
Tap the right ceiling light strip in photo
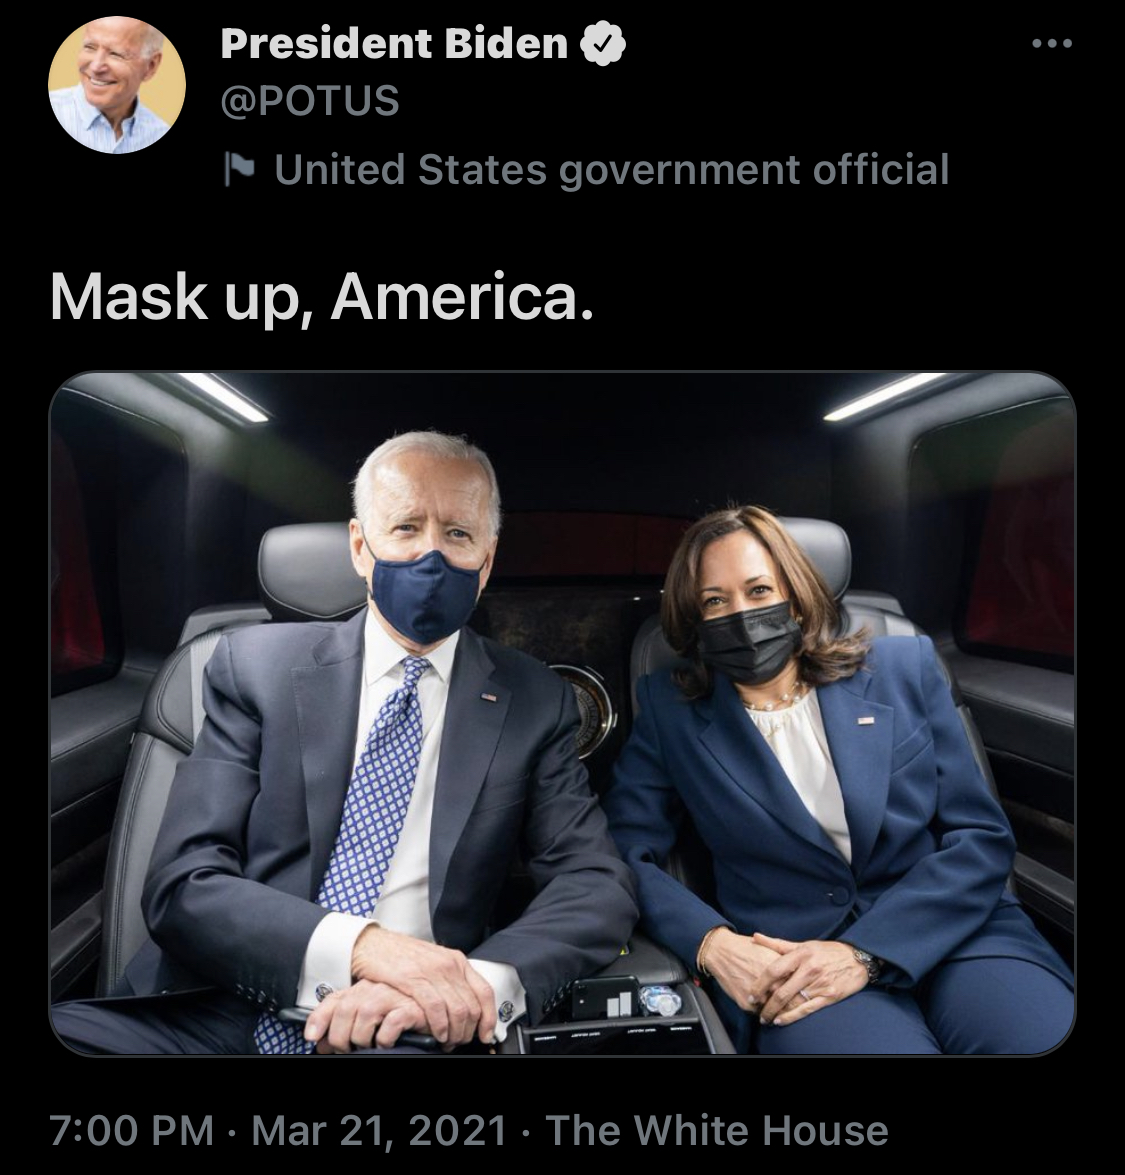(884, 396)
